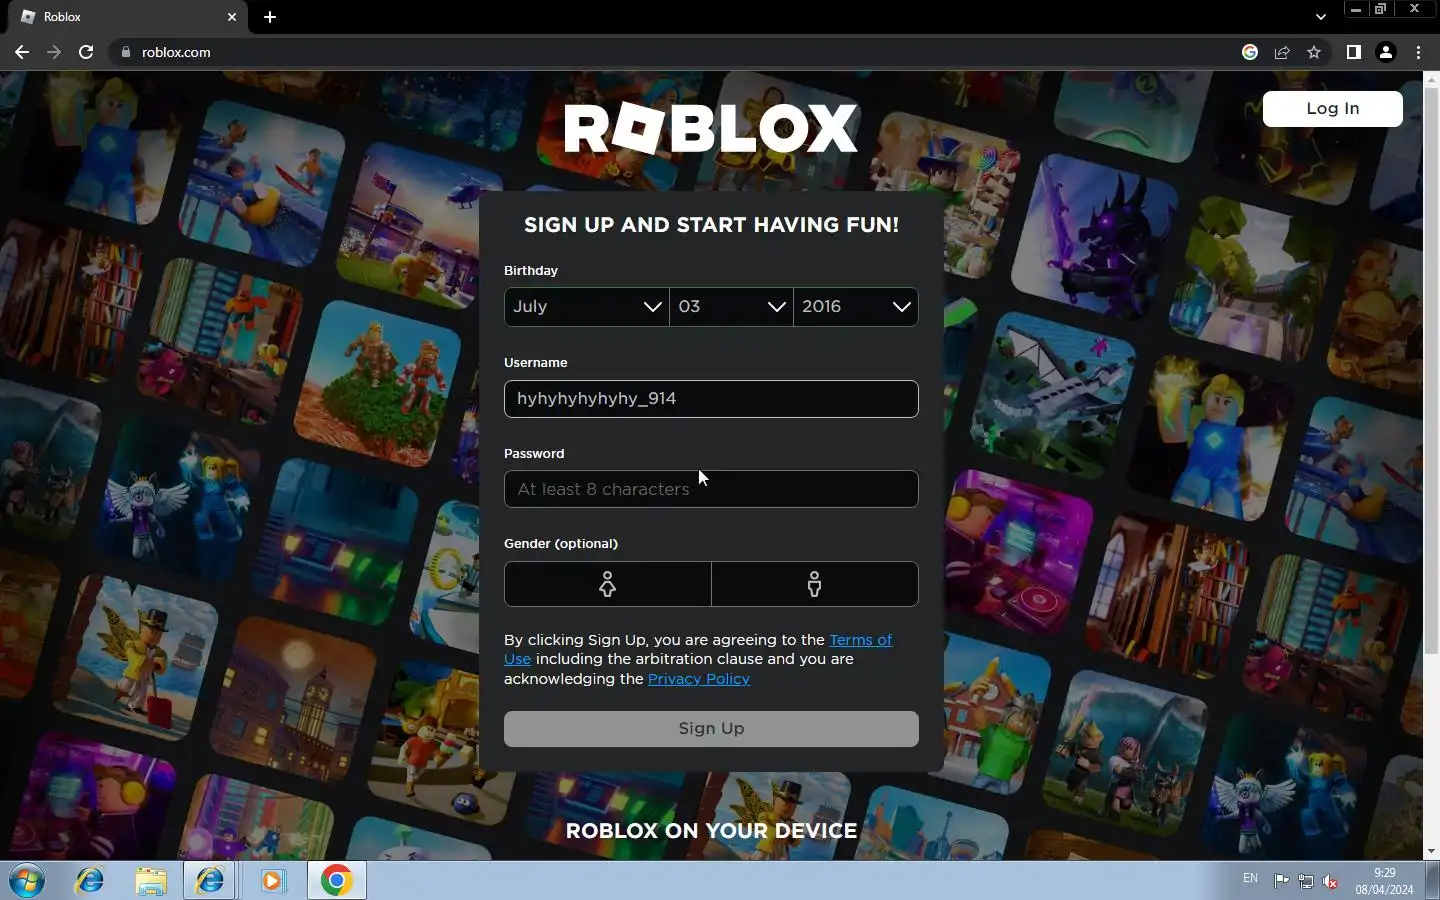This screenshot has height=900, width=1440.
Task: Open the first Internet Explorer taskbar icon
Action: [x=90, y=881]
